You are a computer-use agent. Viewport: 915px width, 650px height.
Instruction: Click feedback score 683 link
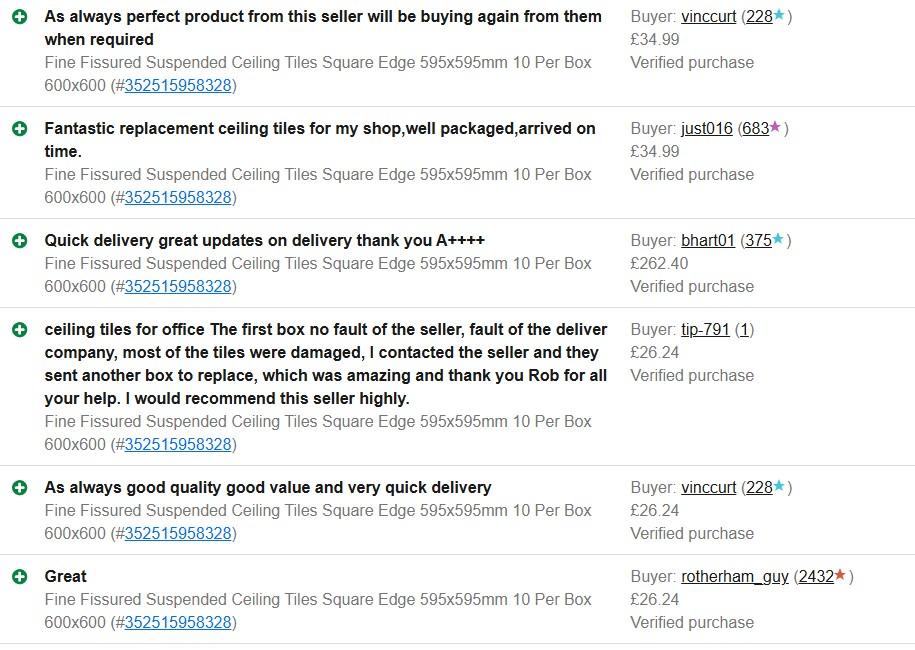[755, 129]
